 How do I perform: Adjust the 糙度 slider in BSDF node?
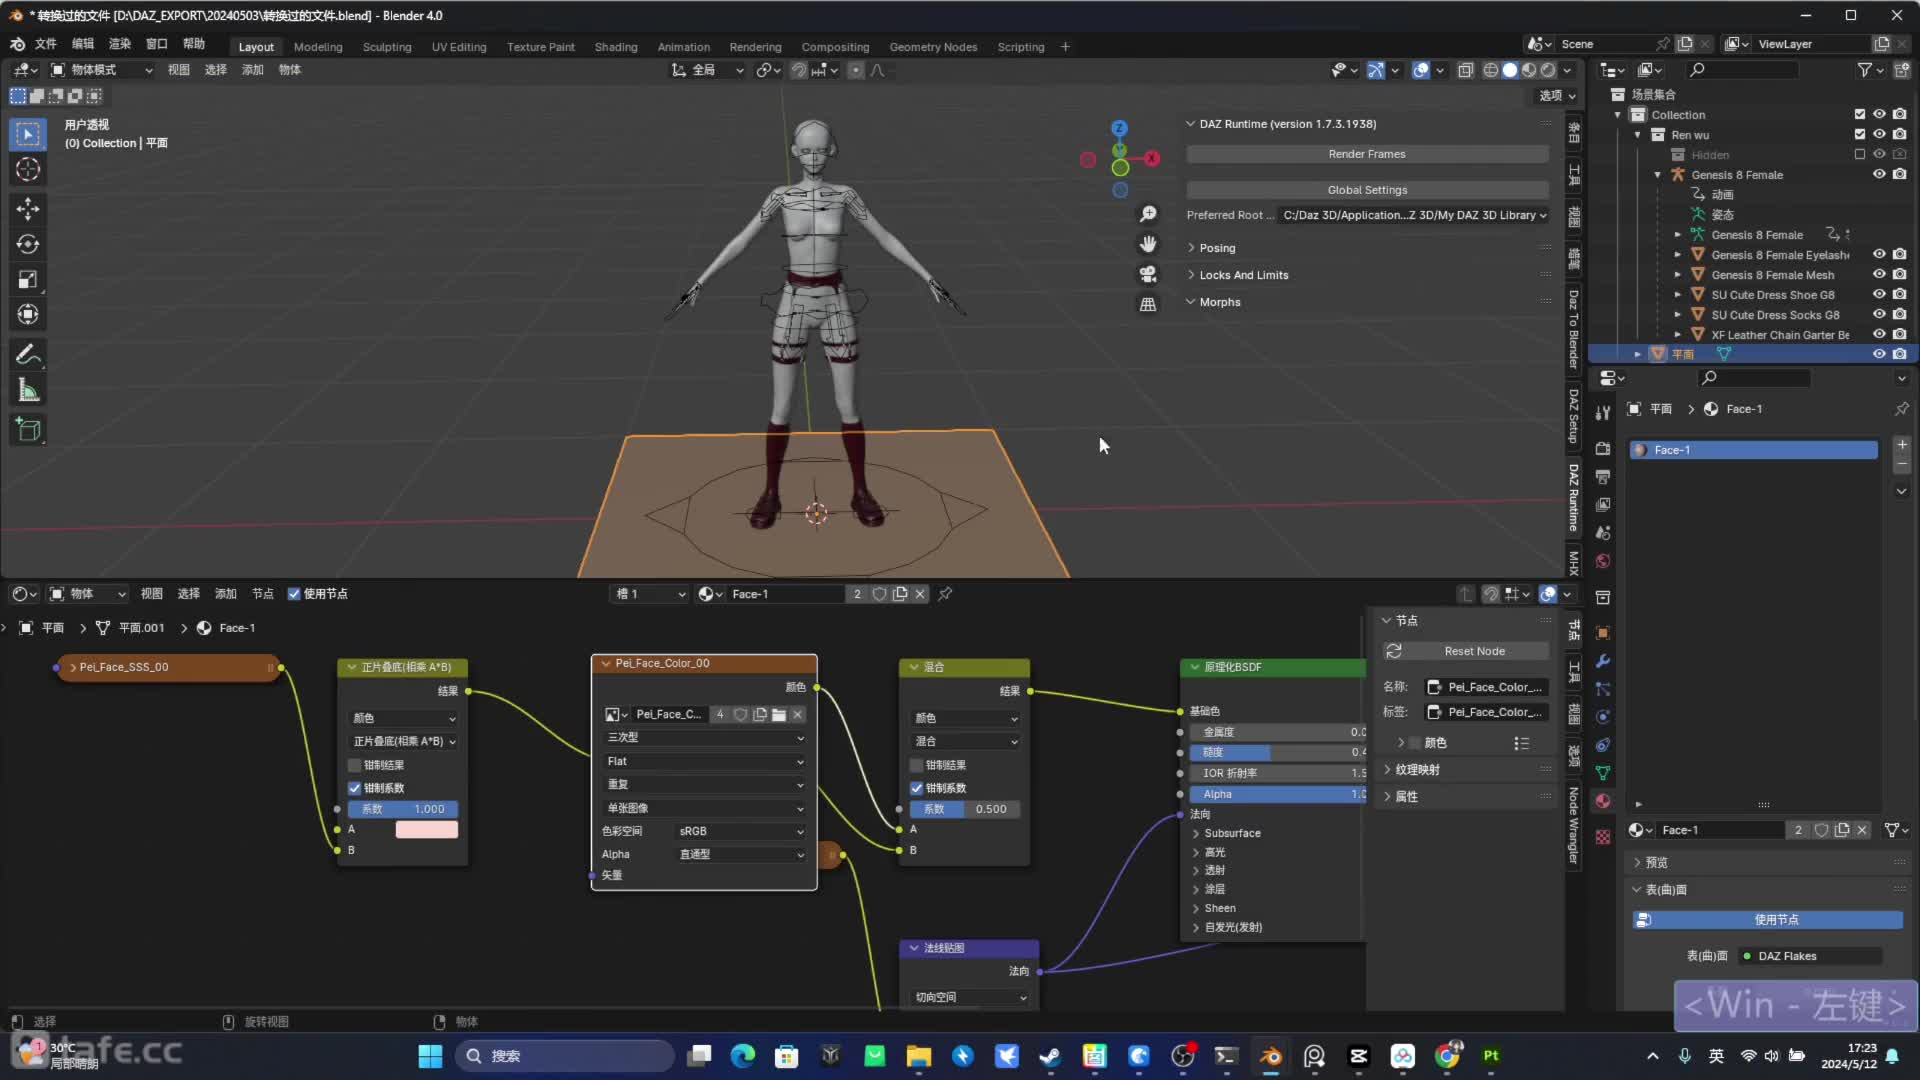point(1277,752)
